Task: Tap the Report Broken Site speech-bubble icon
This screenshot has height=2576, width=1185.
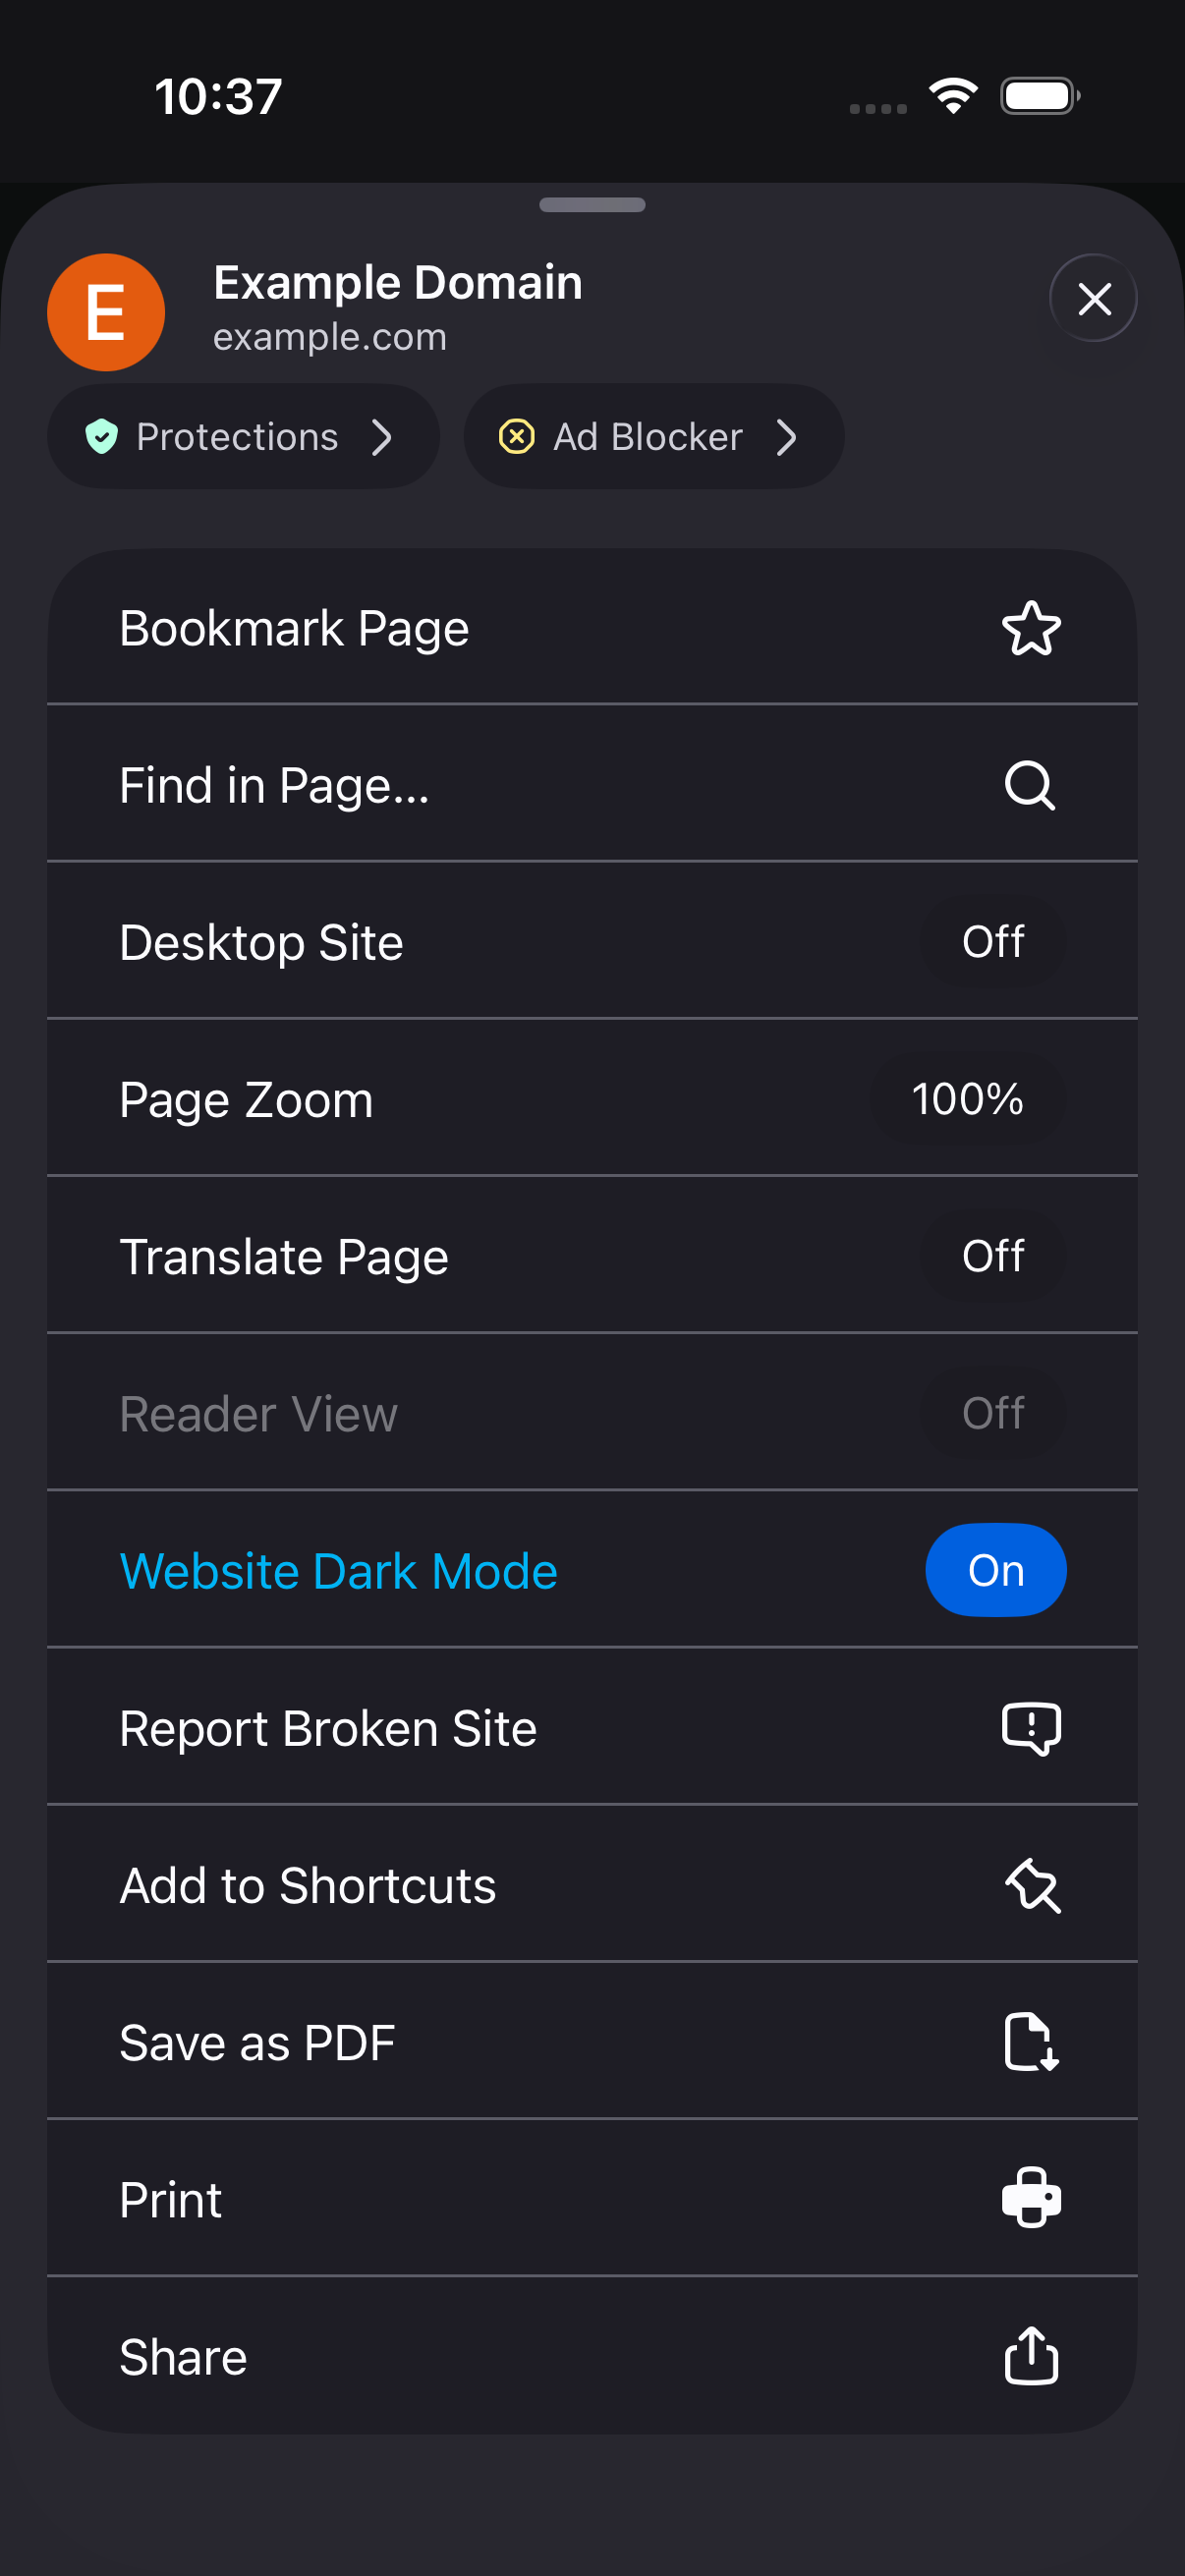Action: click(1031, 1728)
